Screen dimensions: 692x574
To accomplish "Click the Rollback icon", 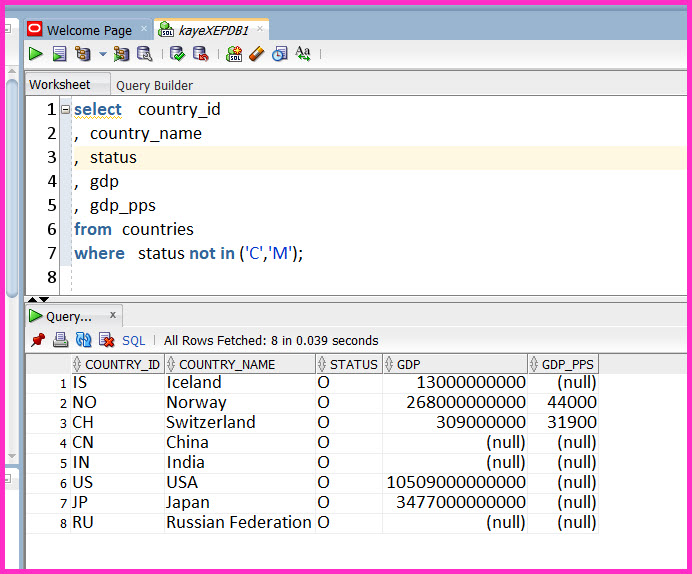I will coord(201,54).
